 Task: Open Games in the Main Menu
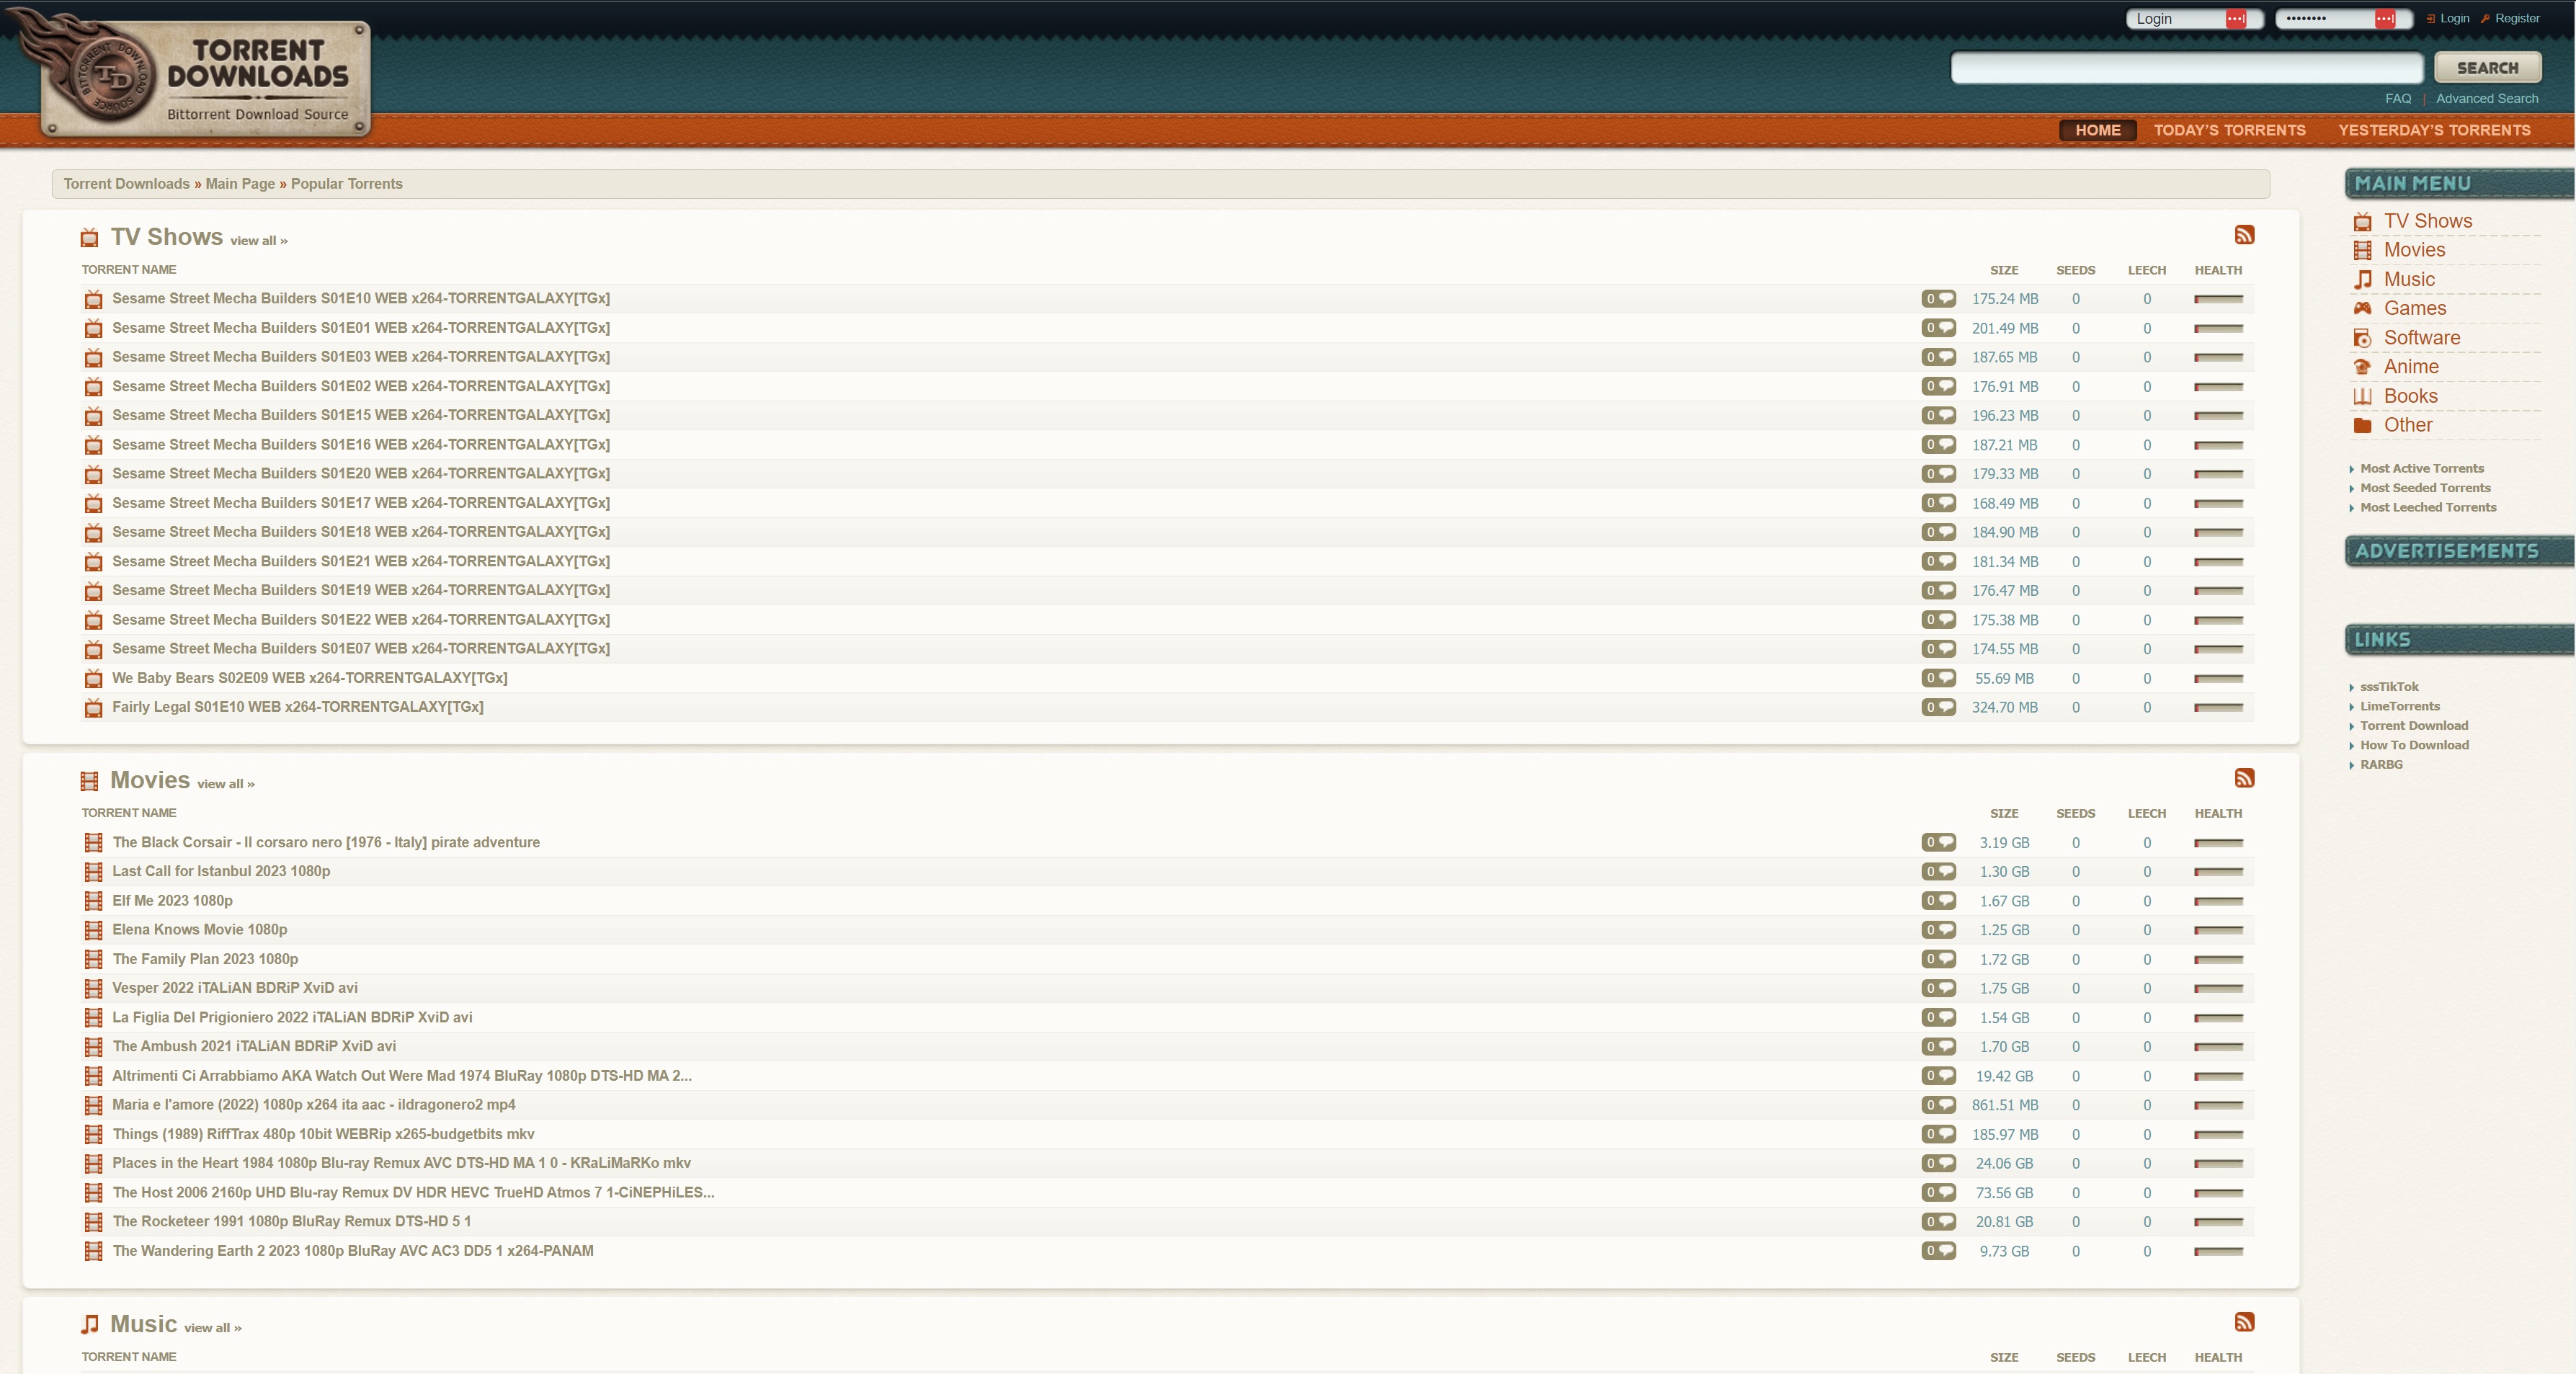click(2414, 308)
